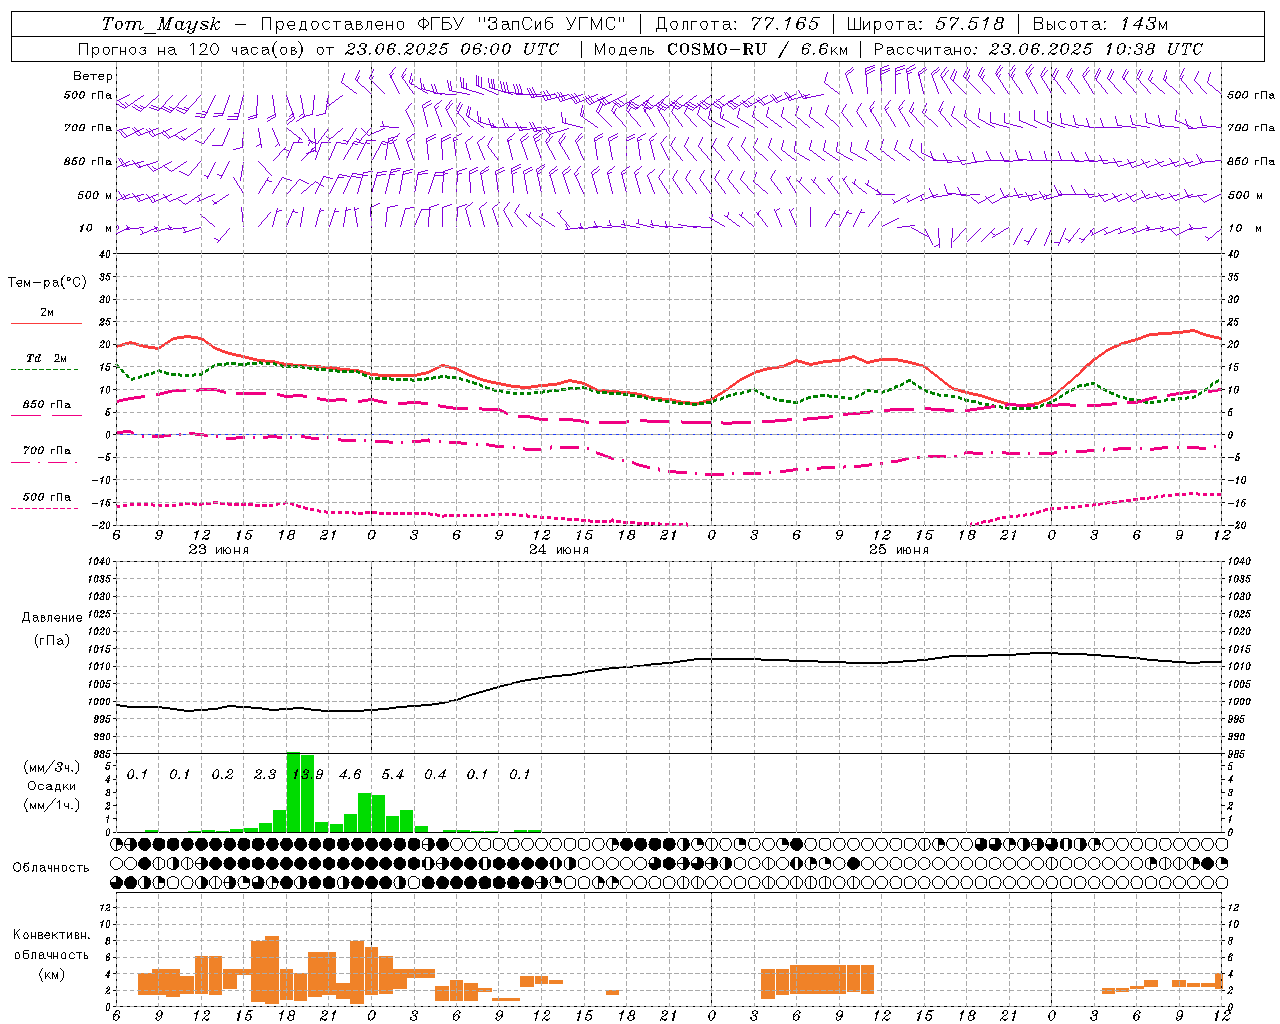Click the "(мм/1ч.)" hourly precipitation unit label
Viewport: 1280px width, 1024px height.
pos(52,805)
